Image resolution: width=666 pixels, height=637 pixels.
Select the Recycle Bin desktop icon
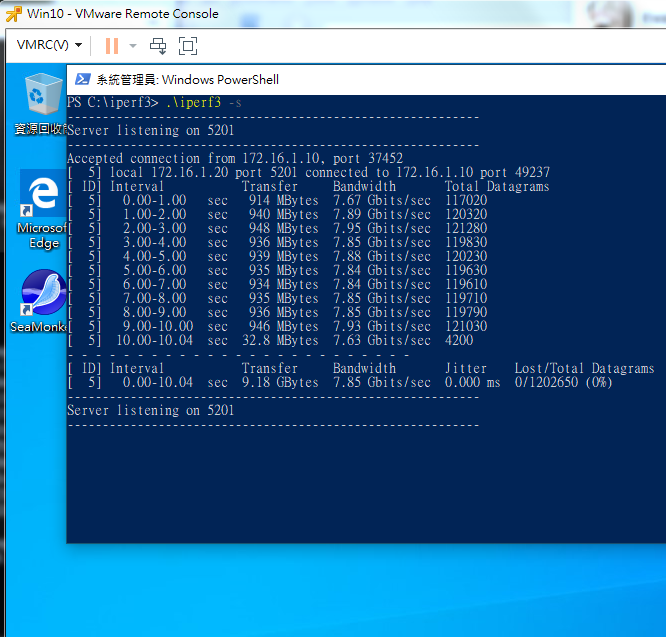coord(40,104)
